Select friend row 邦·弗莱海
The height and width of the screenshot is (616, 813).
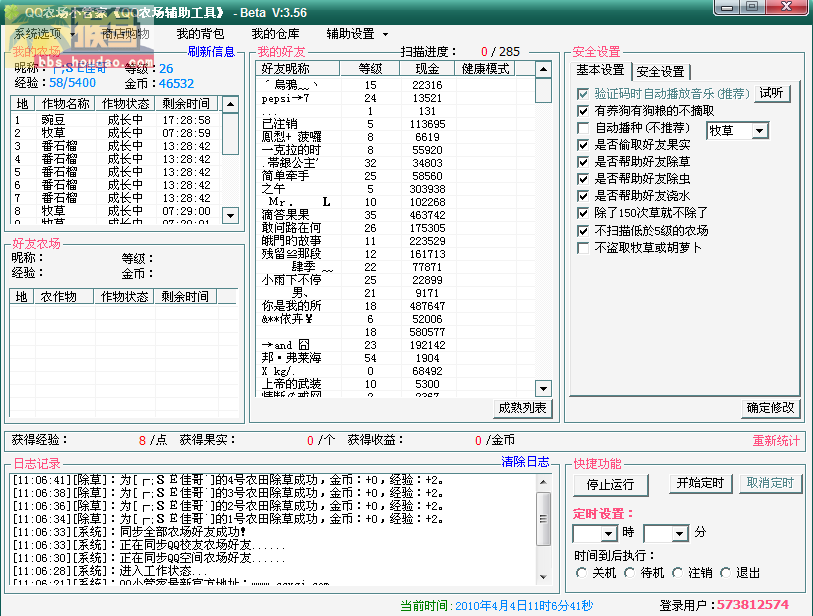click(395, 358)
